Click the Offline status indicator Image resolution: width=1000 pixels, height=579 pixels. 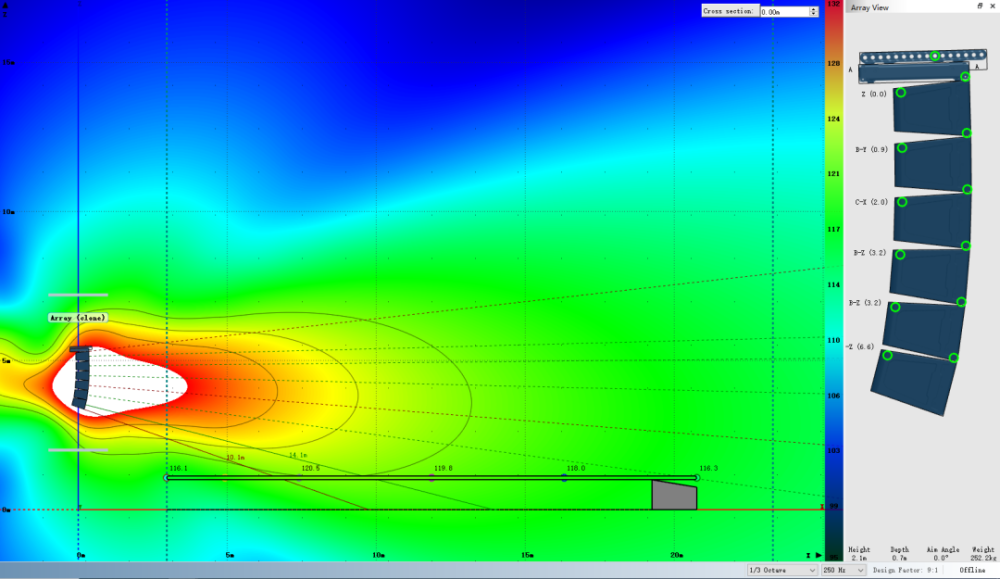click(972, 570)
